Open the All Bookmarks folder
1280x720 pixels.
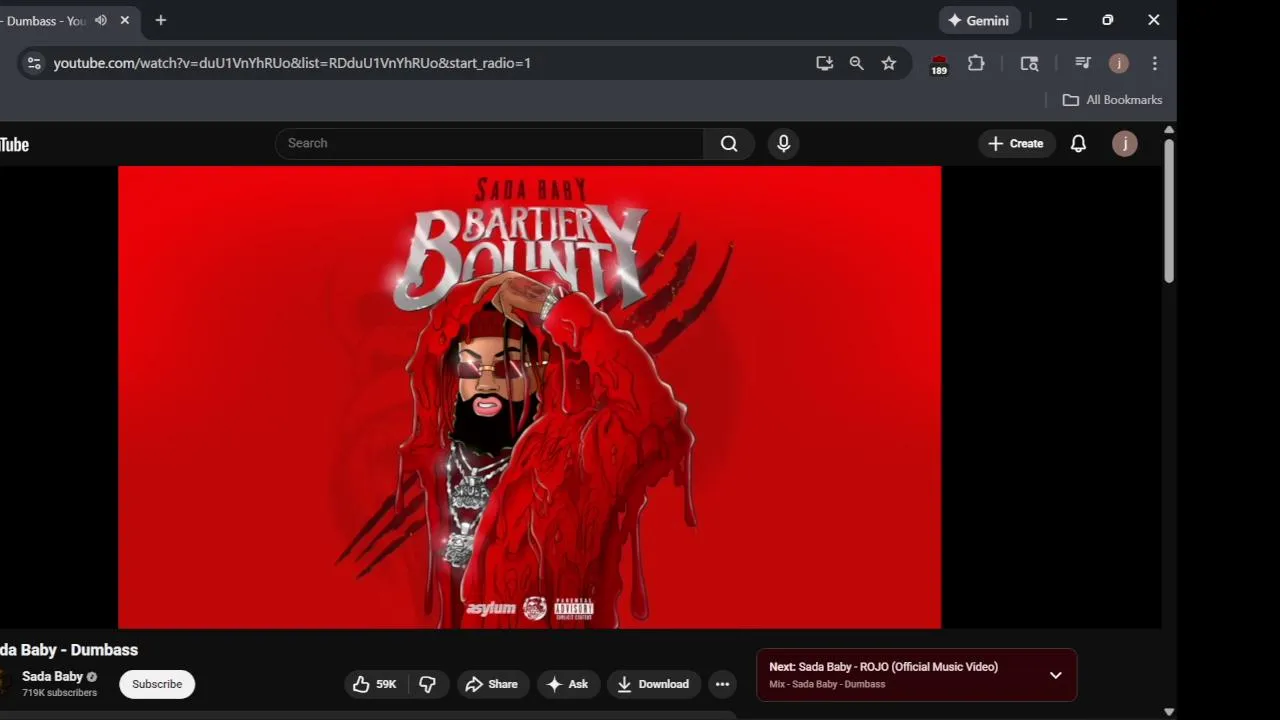click(1112, 100)
